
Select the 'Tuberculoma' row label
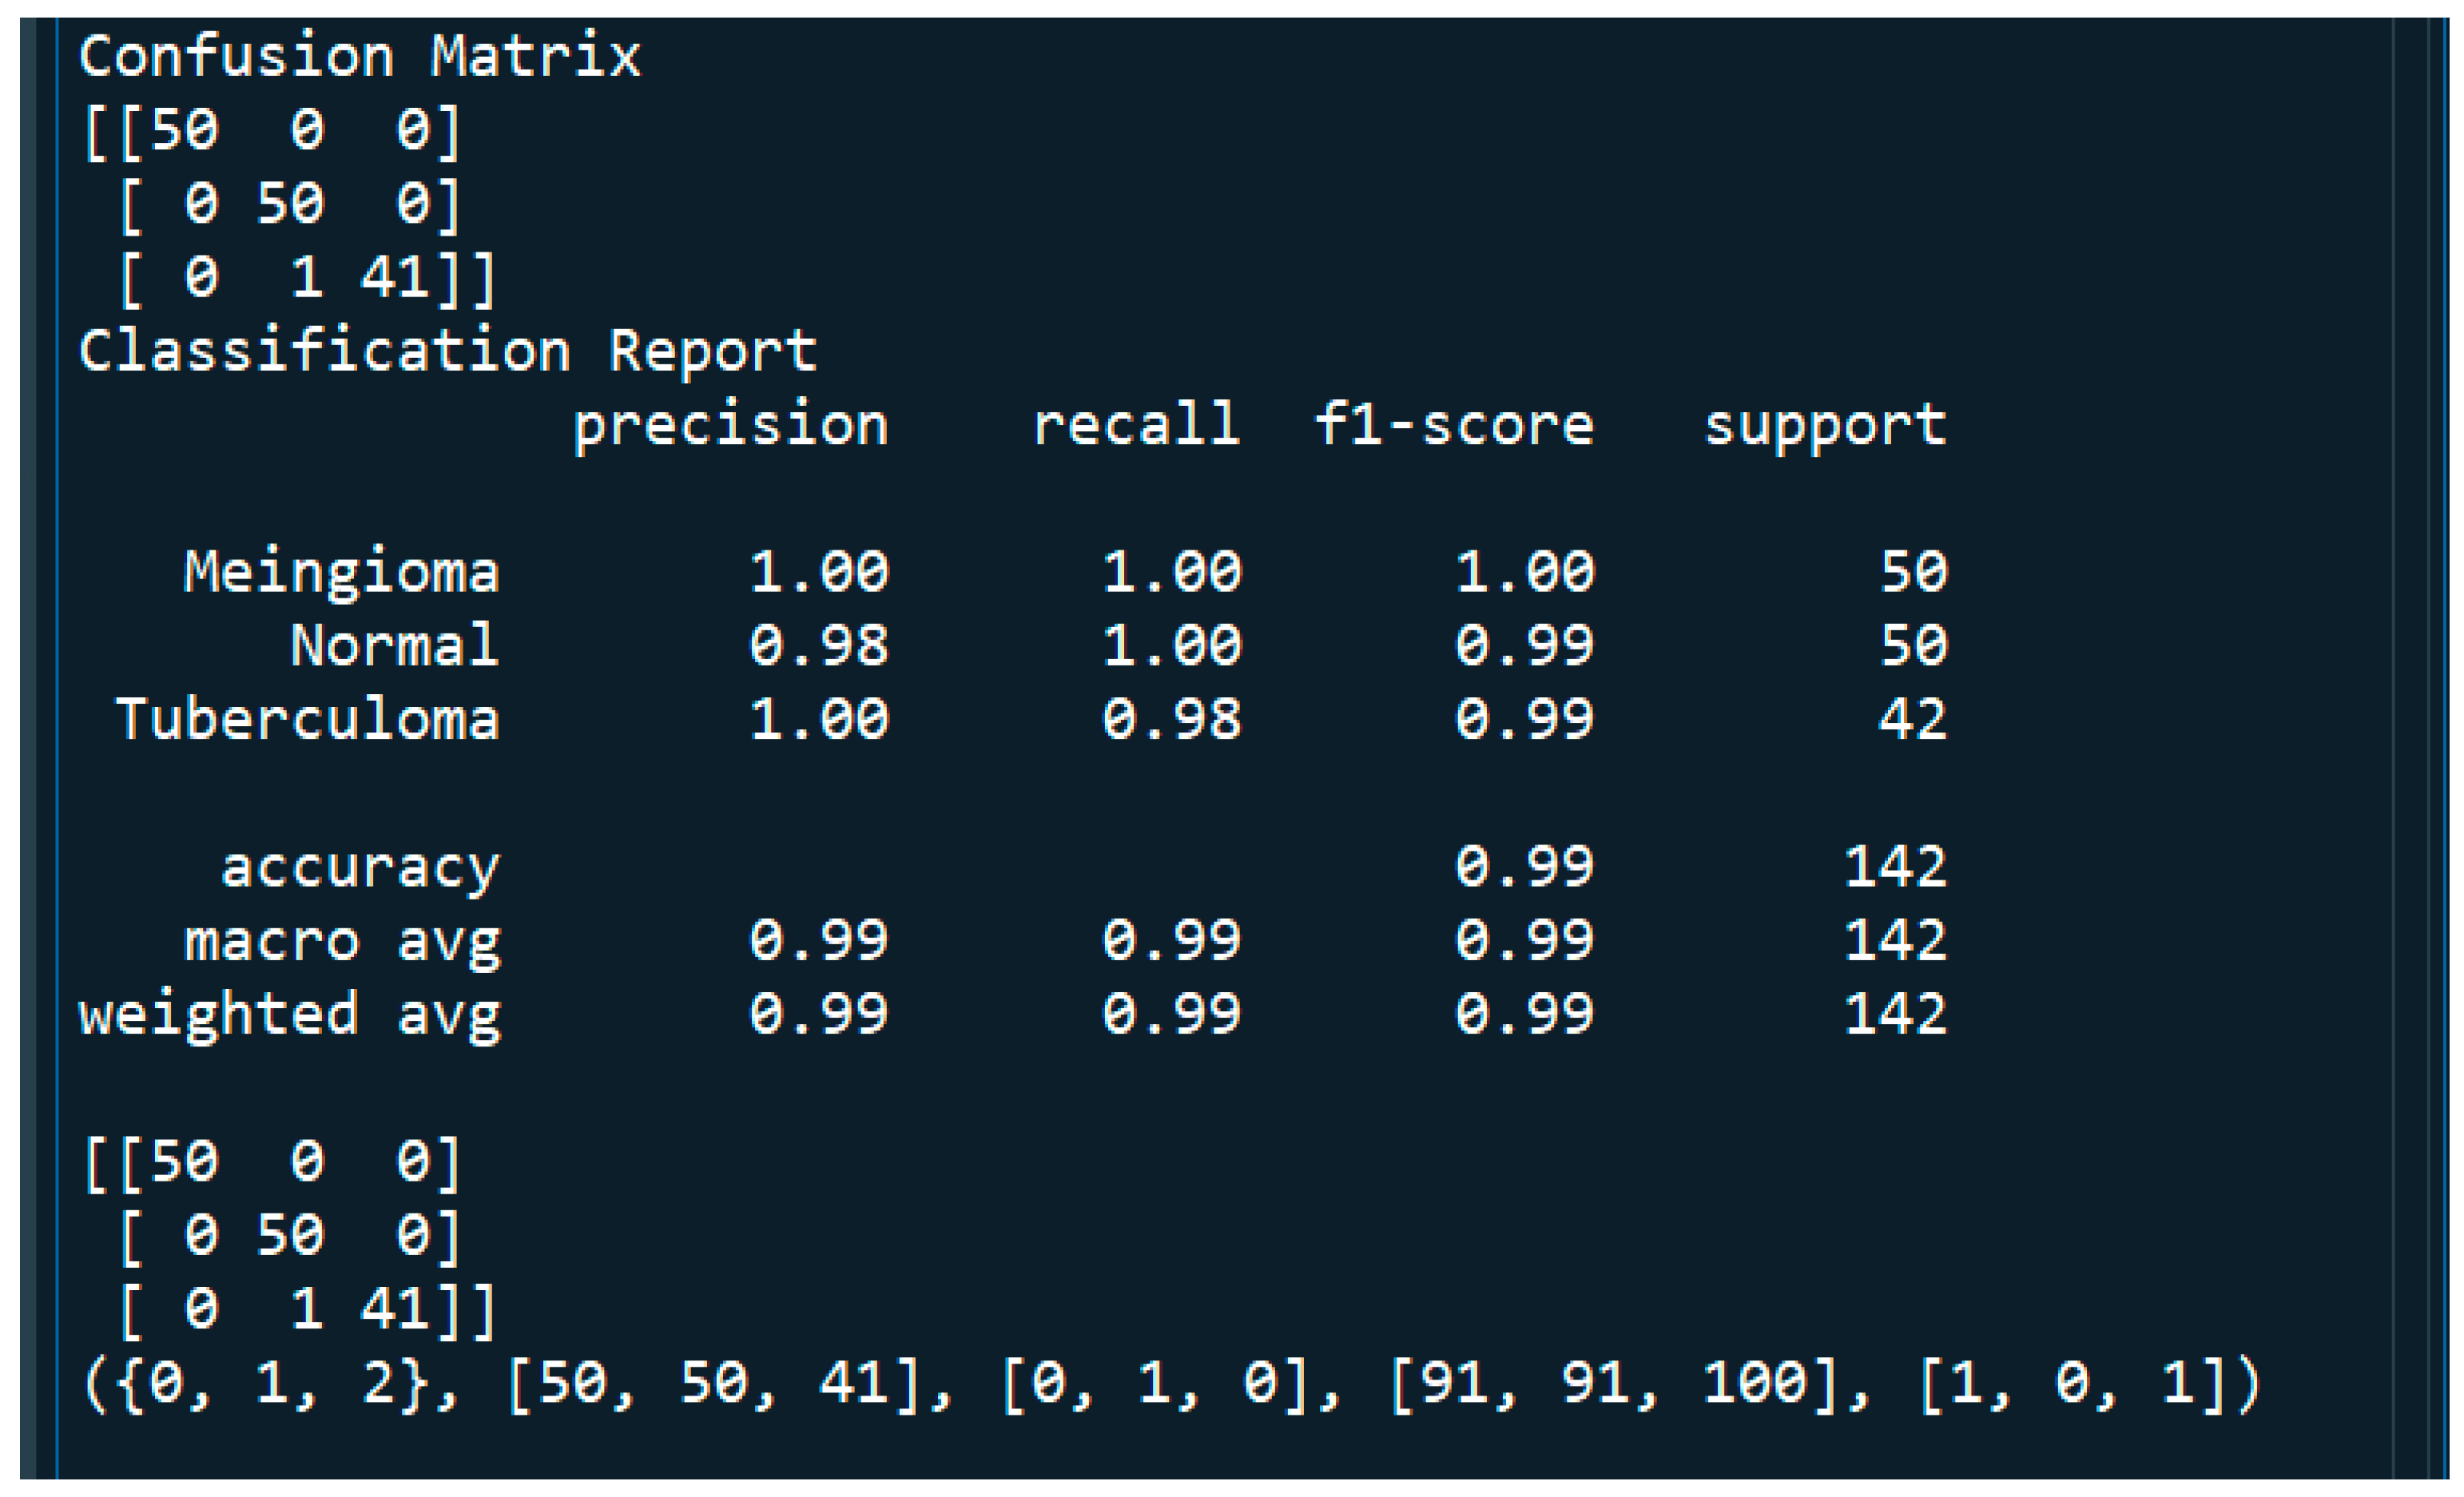point(307,720)
